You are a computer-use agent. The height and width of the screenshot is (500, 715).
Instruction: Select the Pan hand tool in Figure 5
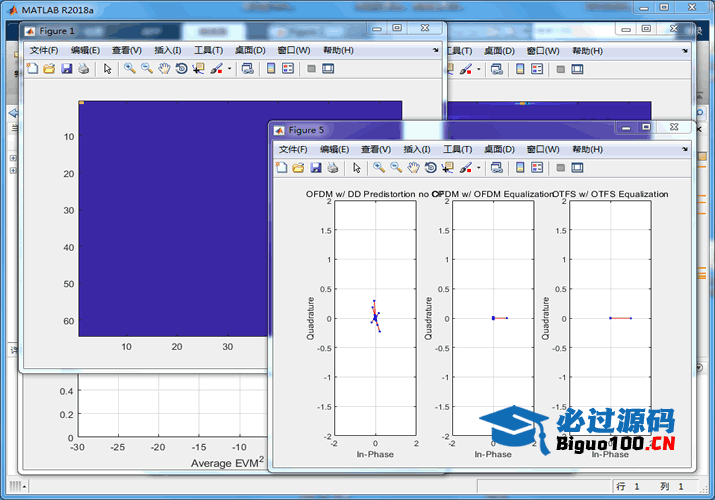(413, 168)
